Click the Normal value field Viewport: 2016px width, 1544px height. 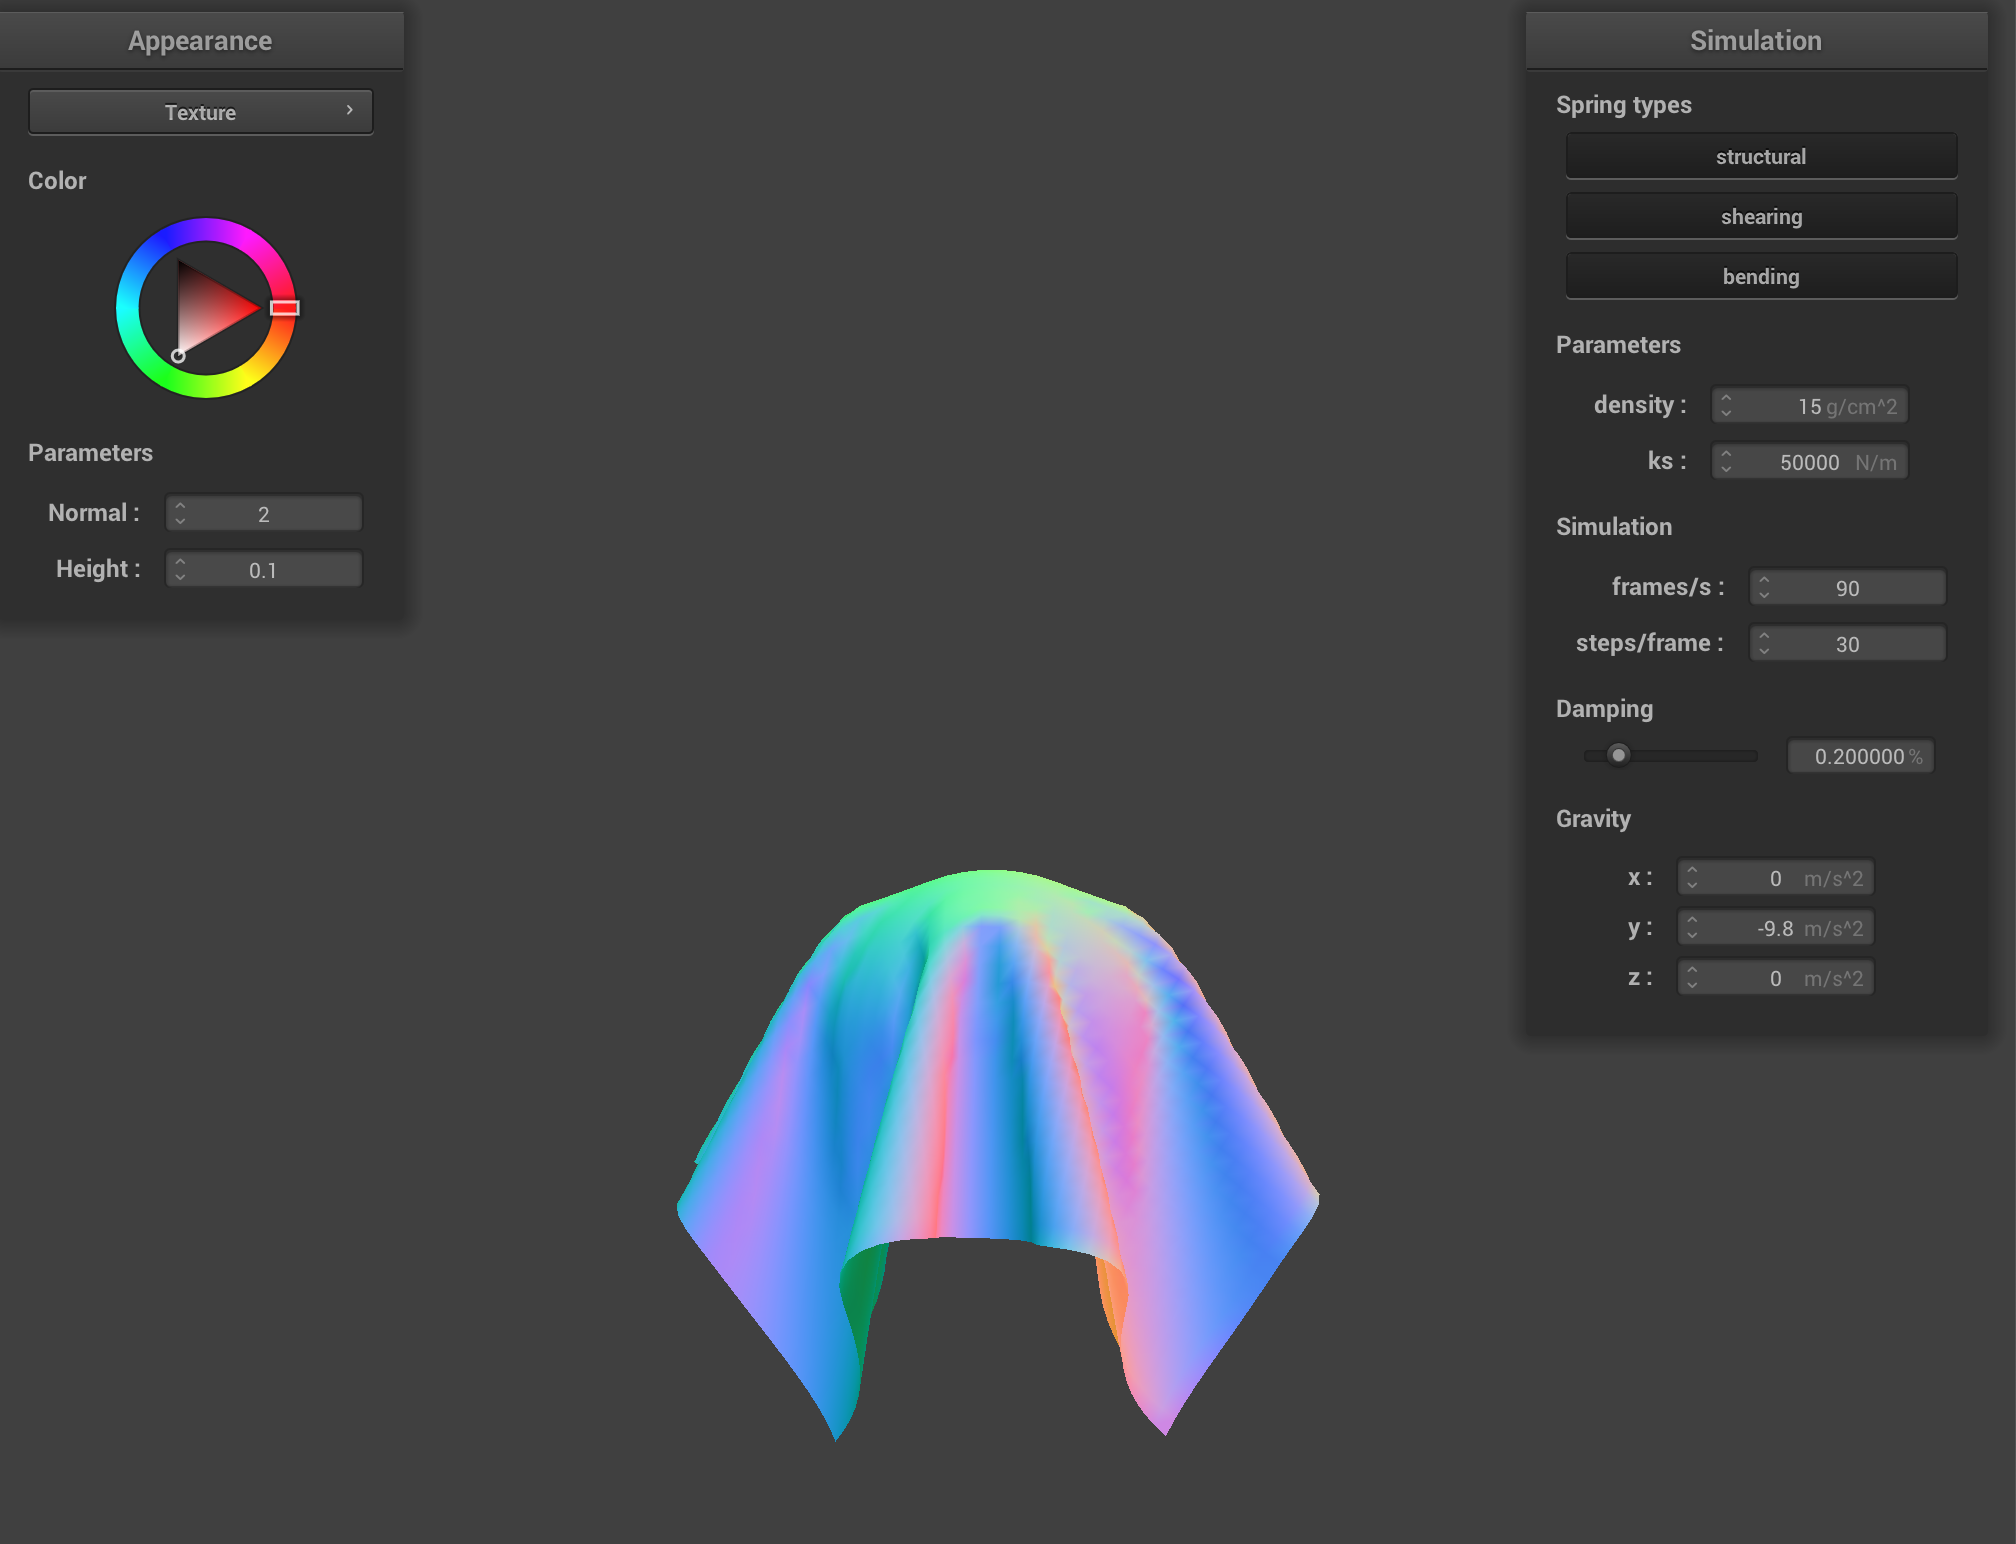point(264,514)
